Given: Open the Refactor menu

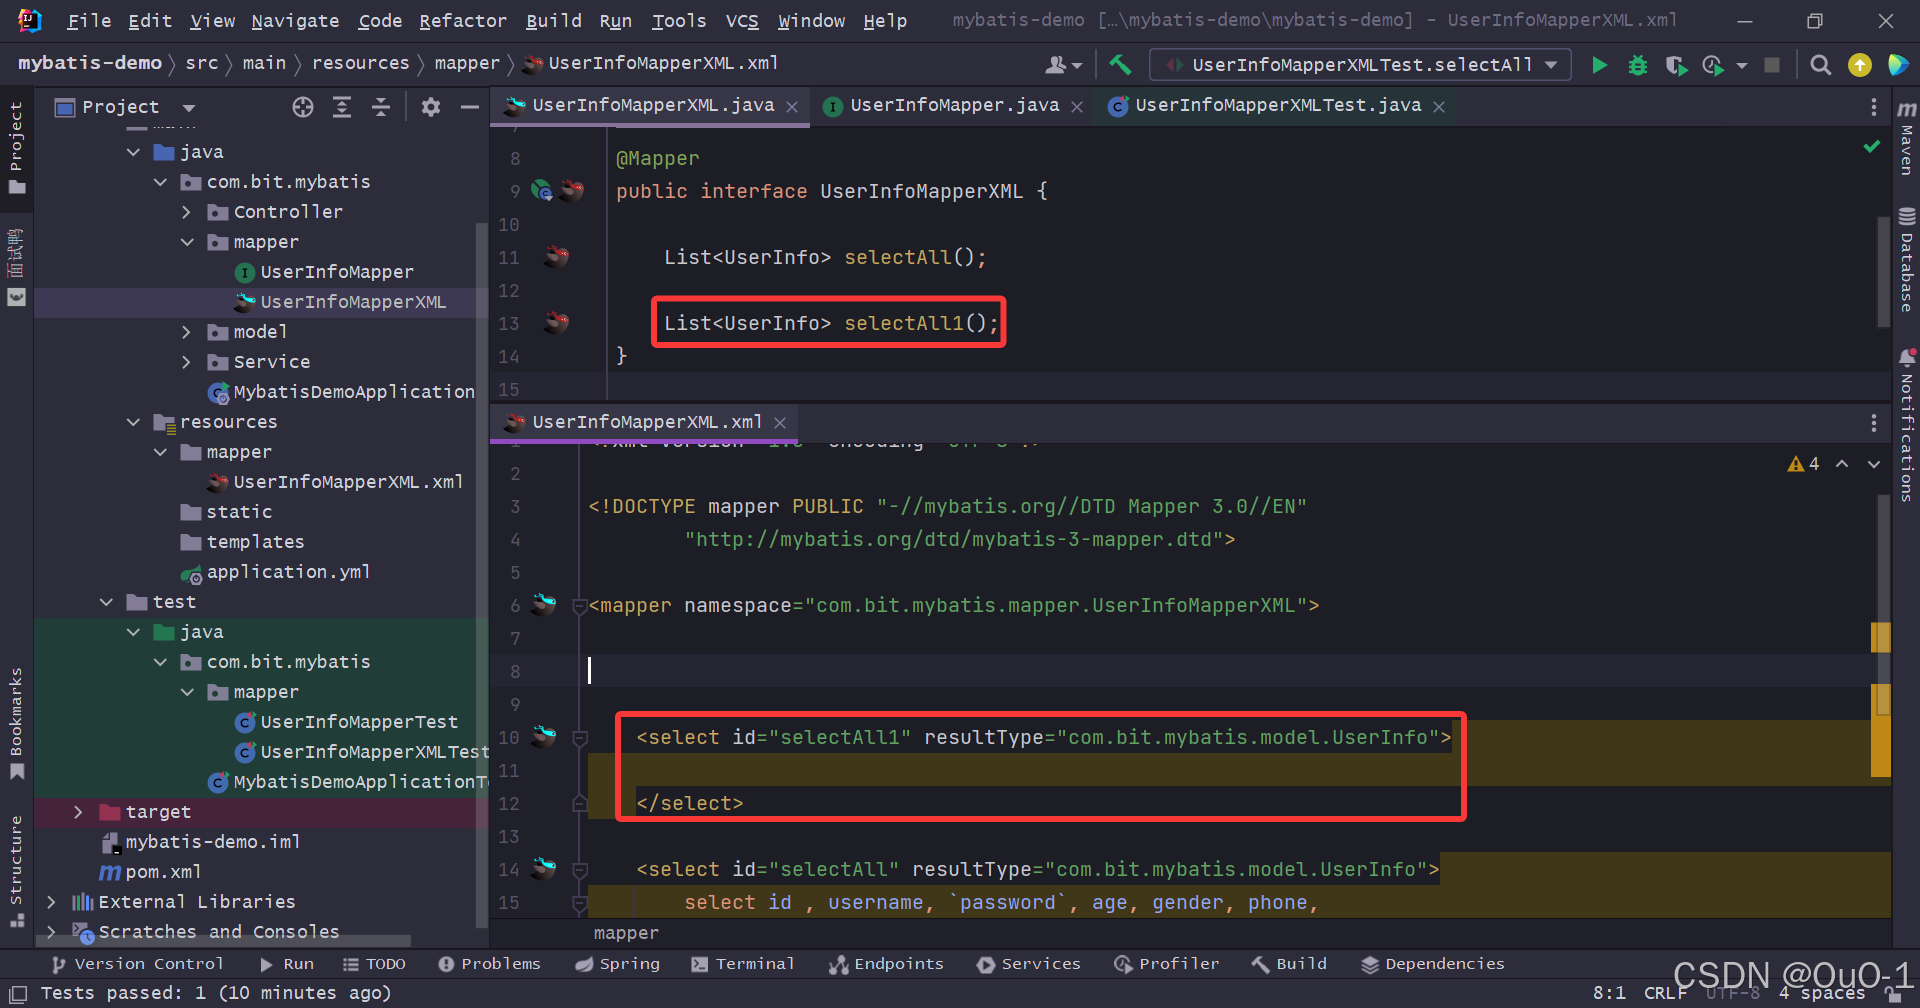Looking at the screenshot, I should (463, 21).
